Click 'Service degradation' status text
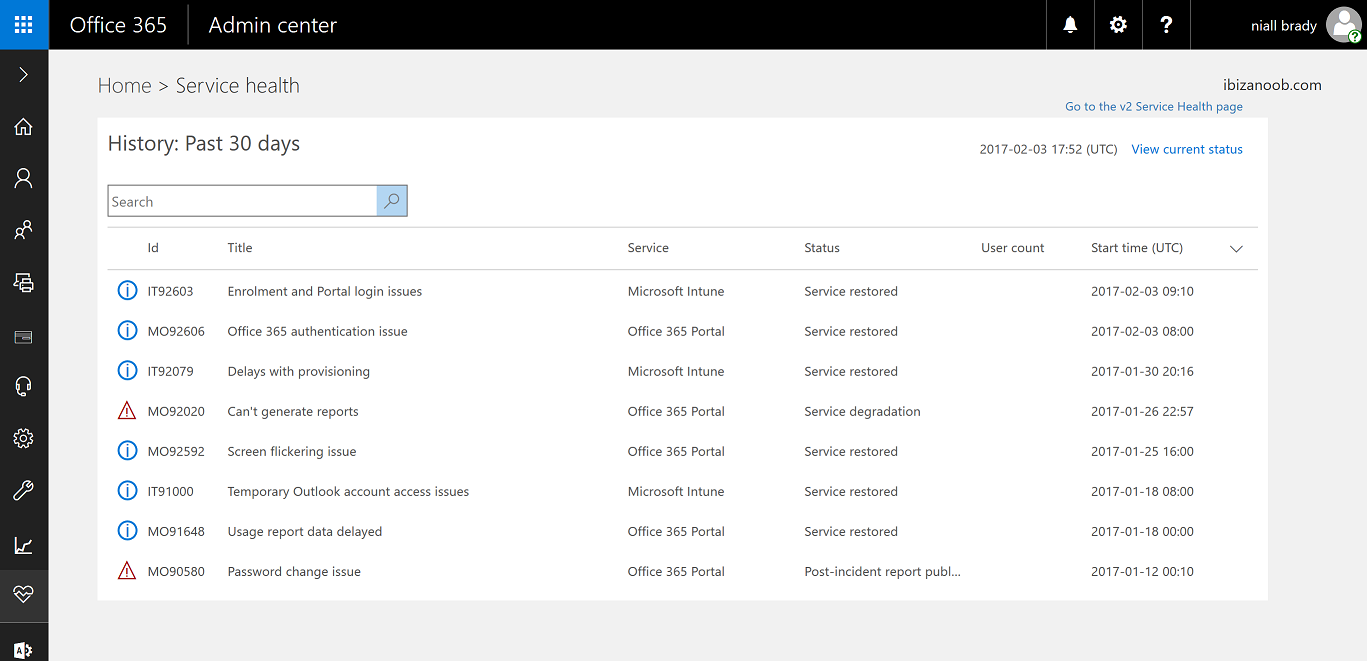1367x661 pixels. pyautogui.click(x=862, y=411)
